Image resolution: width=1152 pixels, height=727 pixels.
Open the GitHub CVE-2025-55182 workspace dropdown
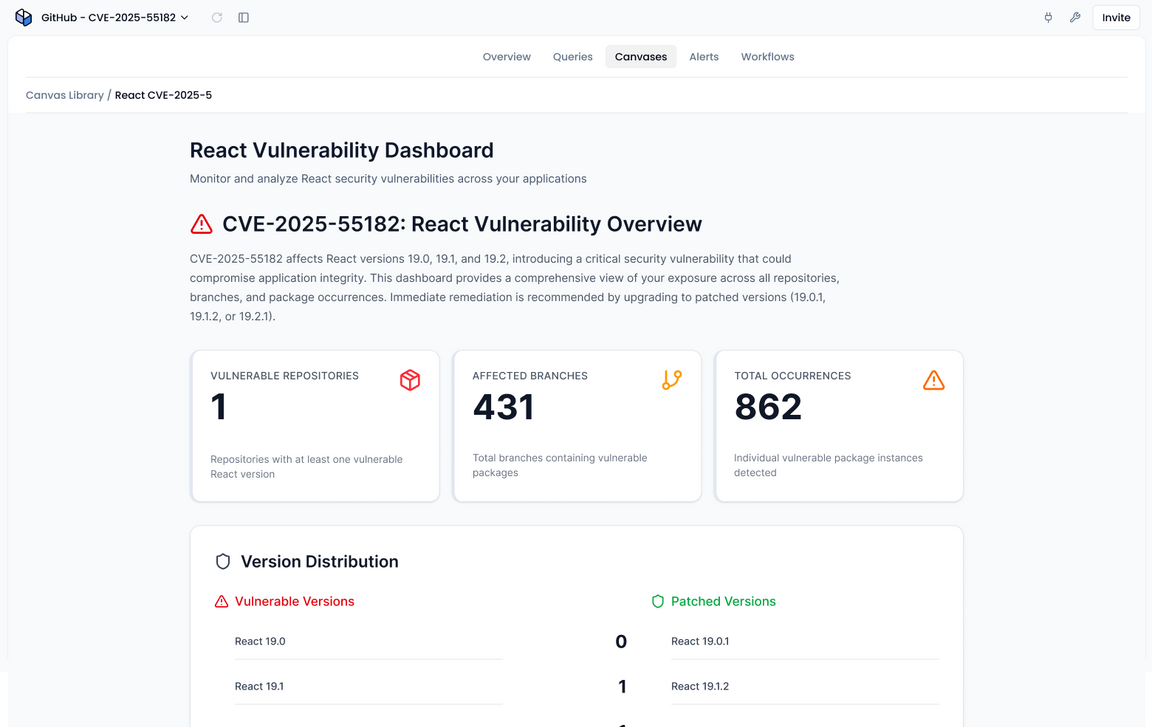pos(110,17)
